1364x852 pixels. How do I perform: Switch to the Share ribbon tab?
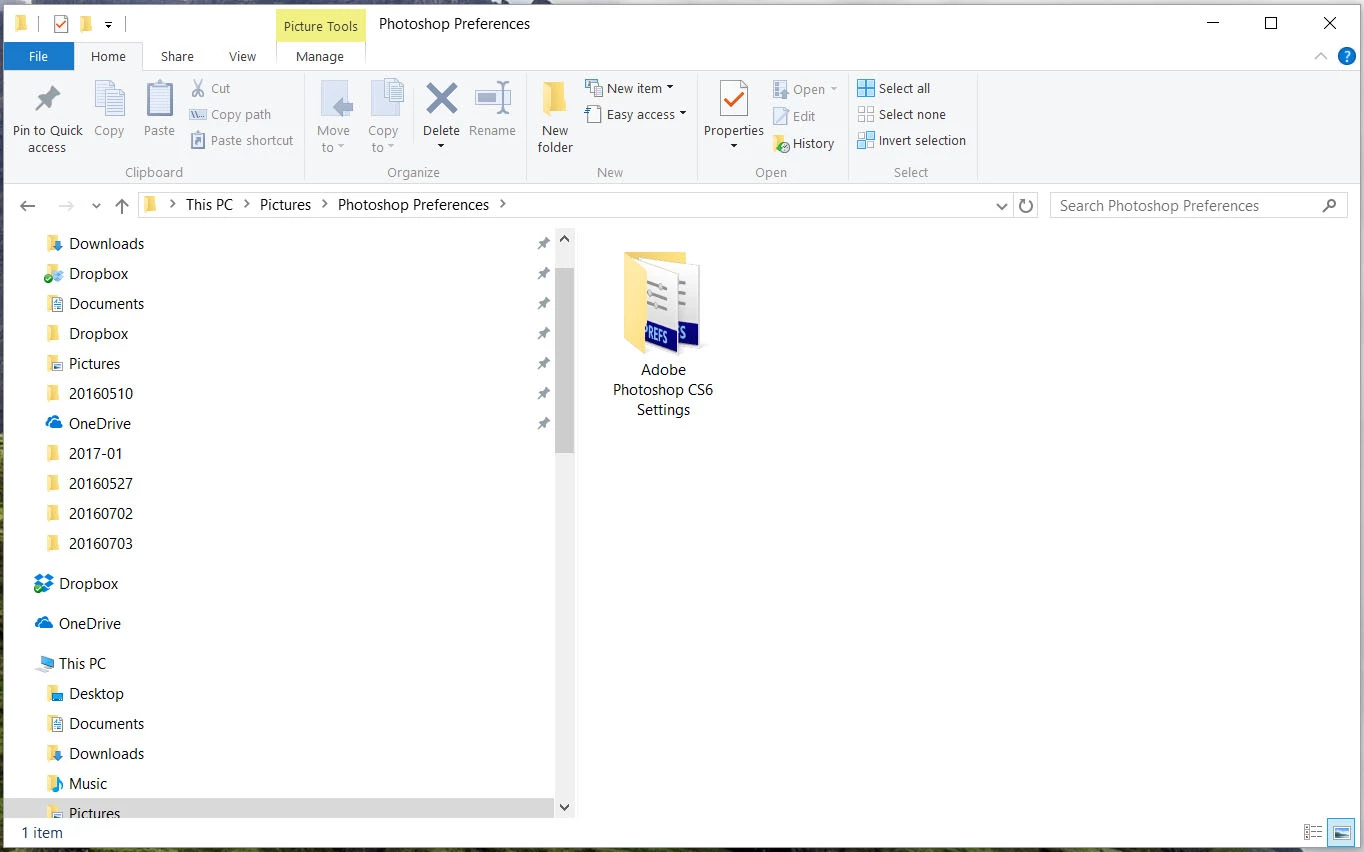point(177,56)
